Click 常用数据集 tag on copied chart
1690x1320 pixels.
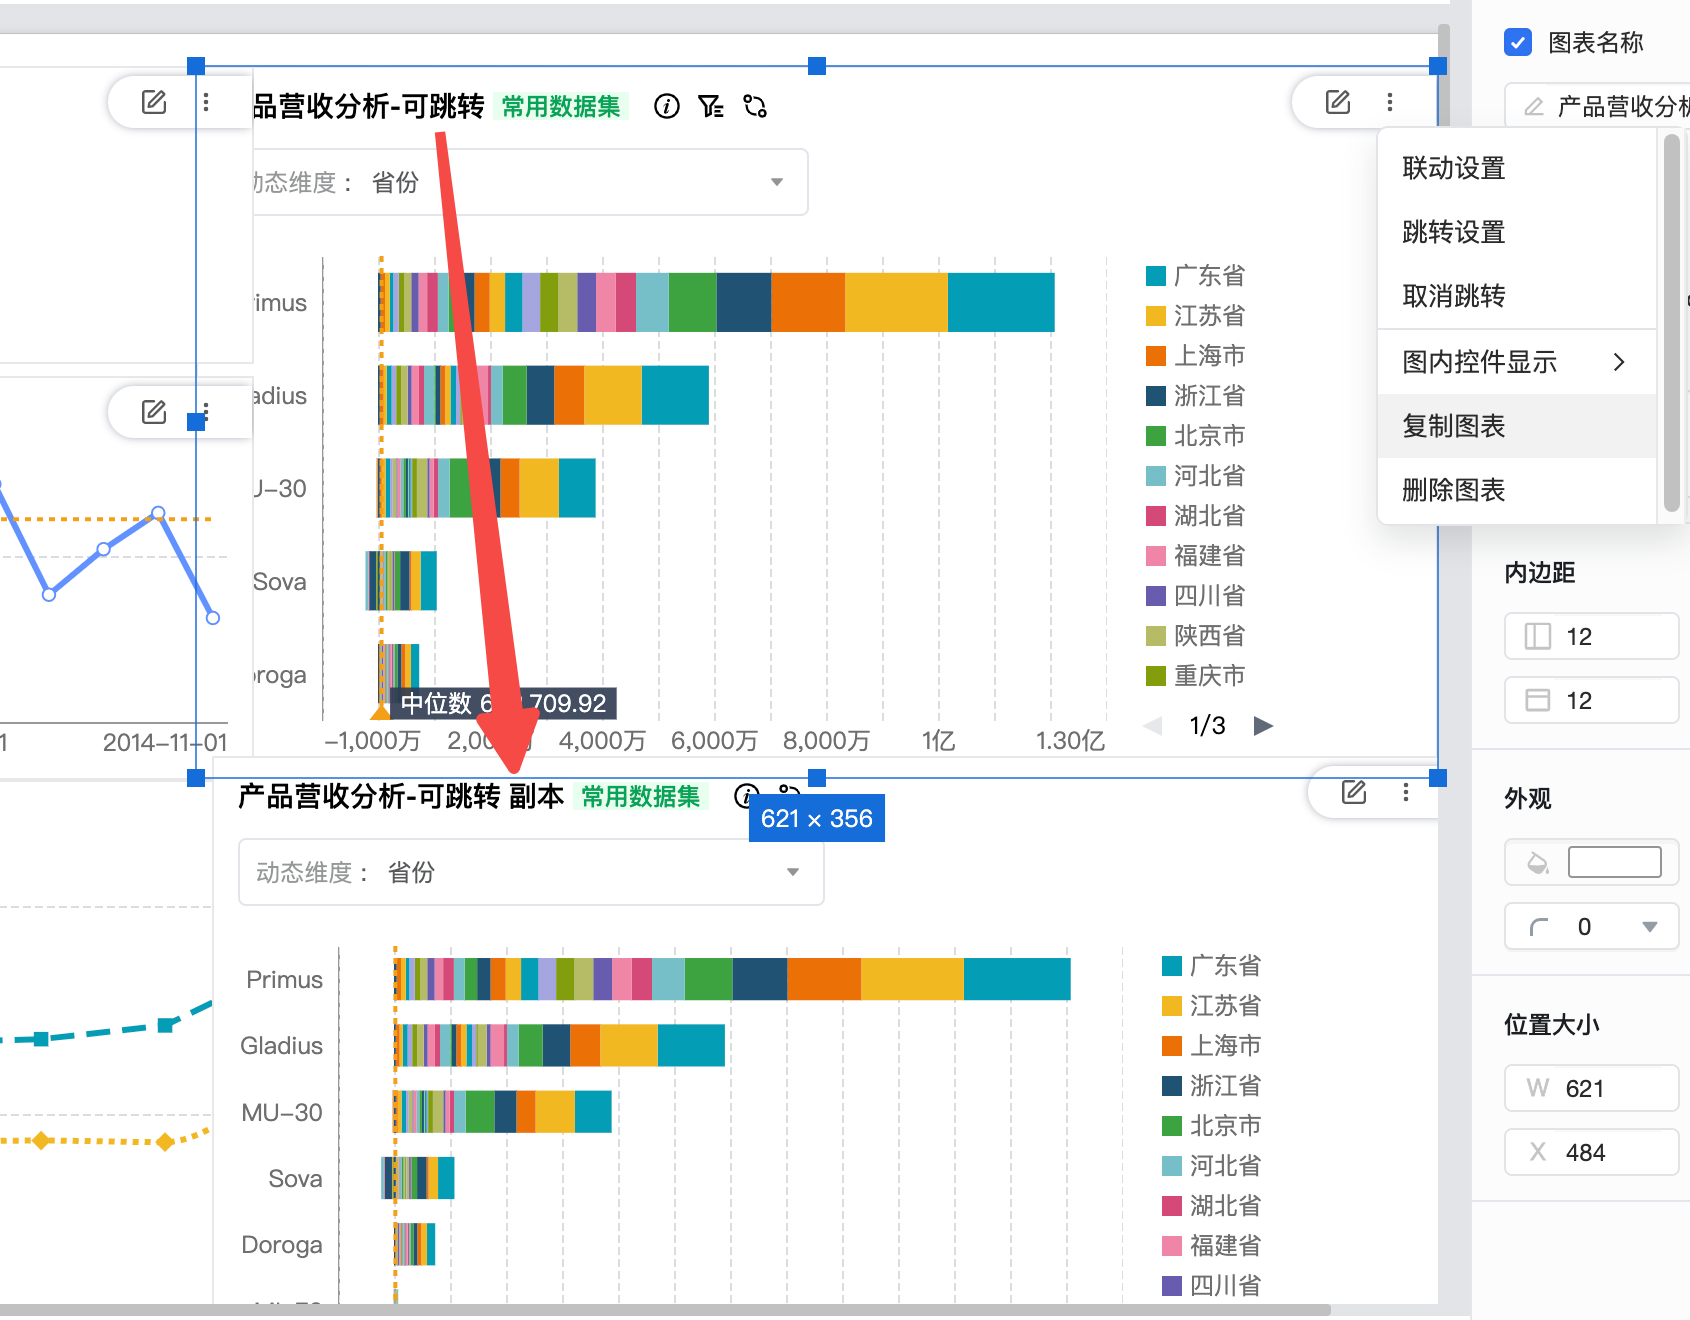(x=641, y=796)
